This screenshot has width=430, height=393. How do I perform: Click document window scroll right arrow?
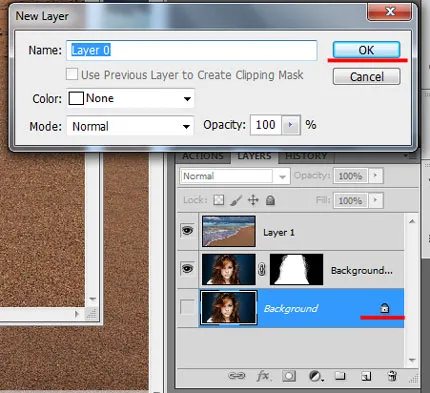(x=77, y=314)
